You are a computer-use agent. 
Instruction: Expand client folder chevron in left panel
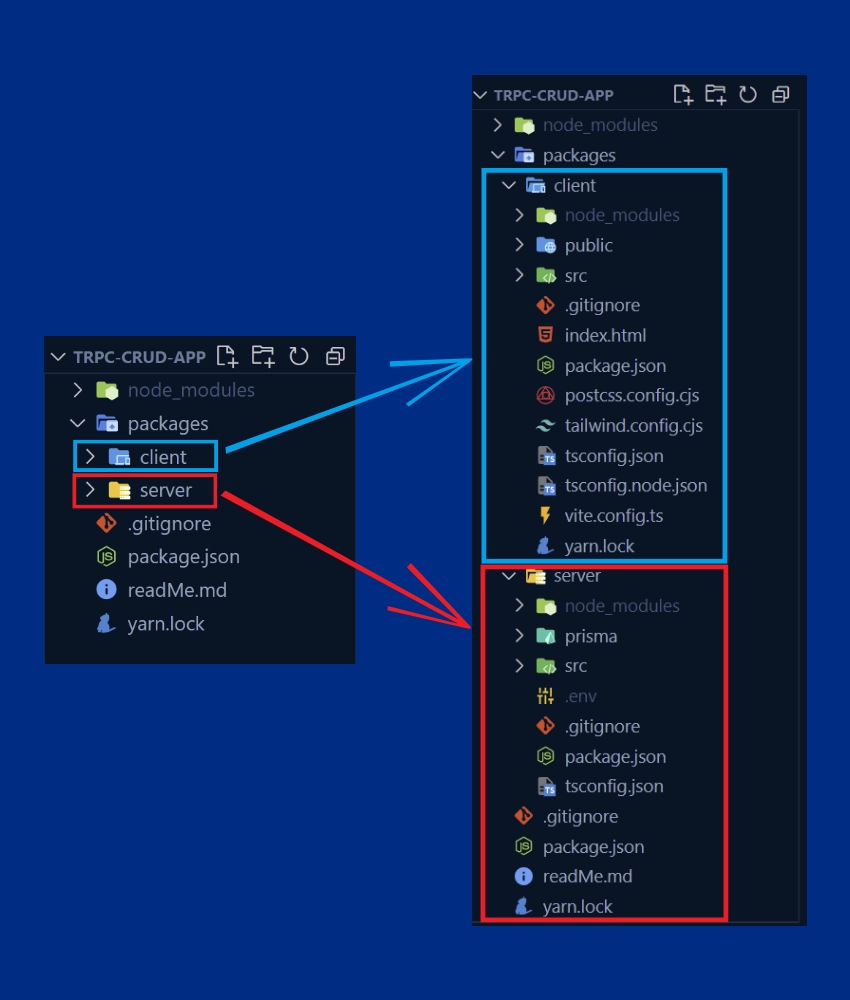click(x=90, y=456)
